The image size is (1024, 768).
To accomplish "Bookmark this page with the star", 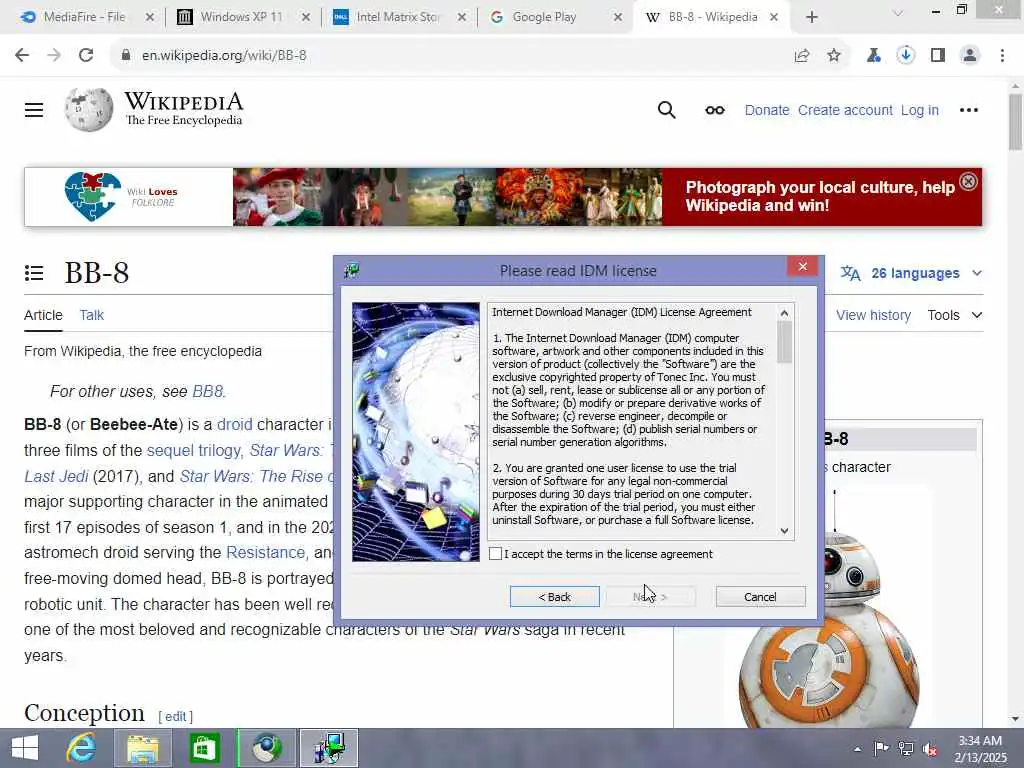I will pyautogui.click(x=834, y=56).
